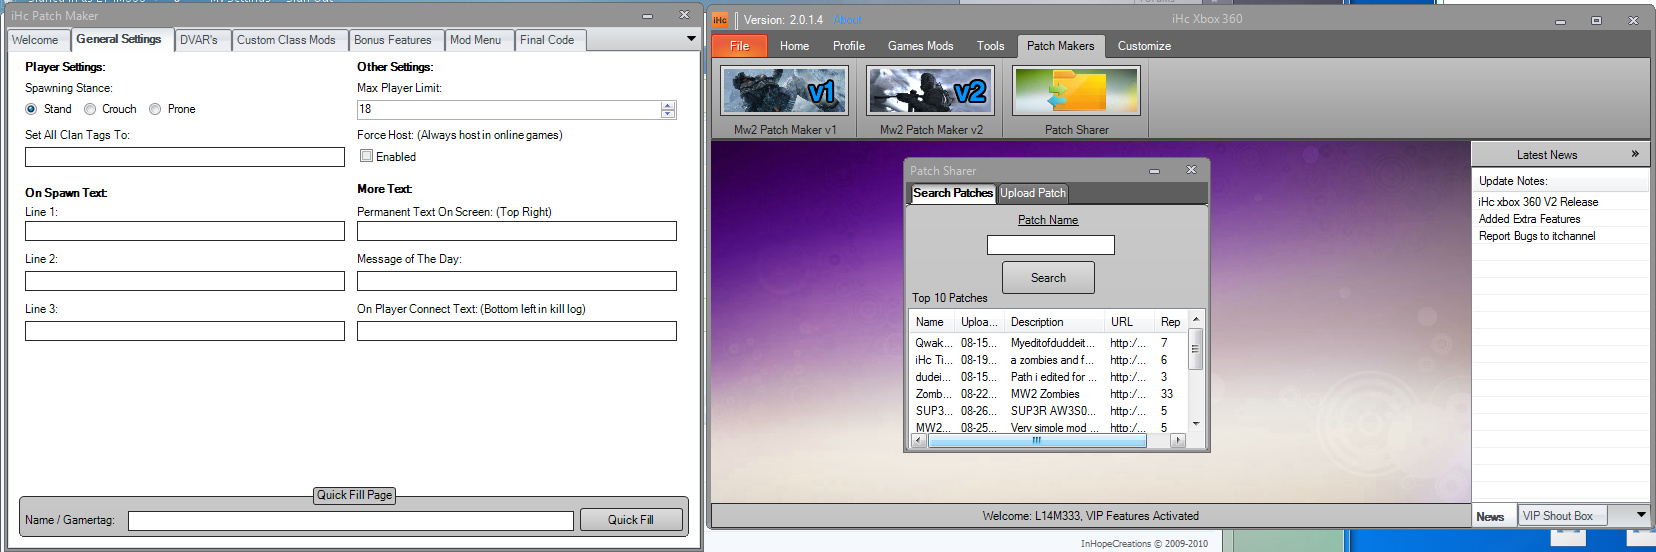Click 'iHc xbox 360 V2 Release' news item
Screen dimensions: 1656x552
click(x=1539, y=202)
